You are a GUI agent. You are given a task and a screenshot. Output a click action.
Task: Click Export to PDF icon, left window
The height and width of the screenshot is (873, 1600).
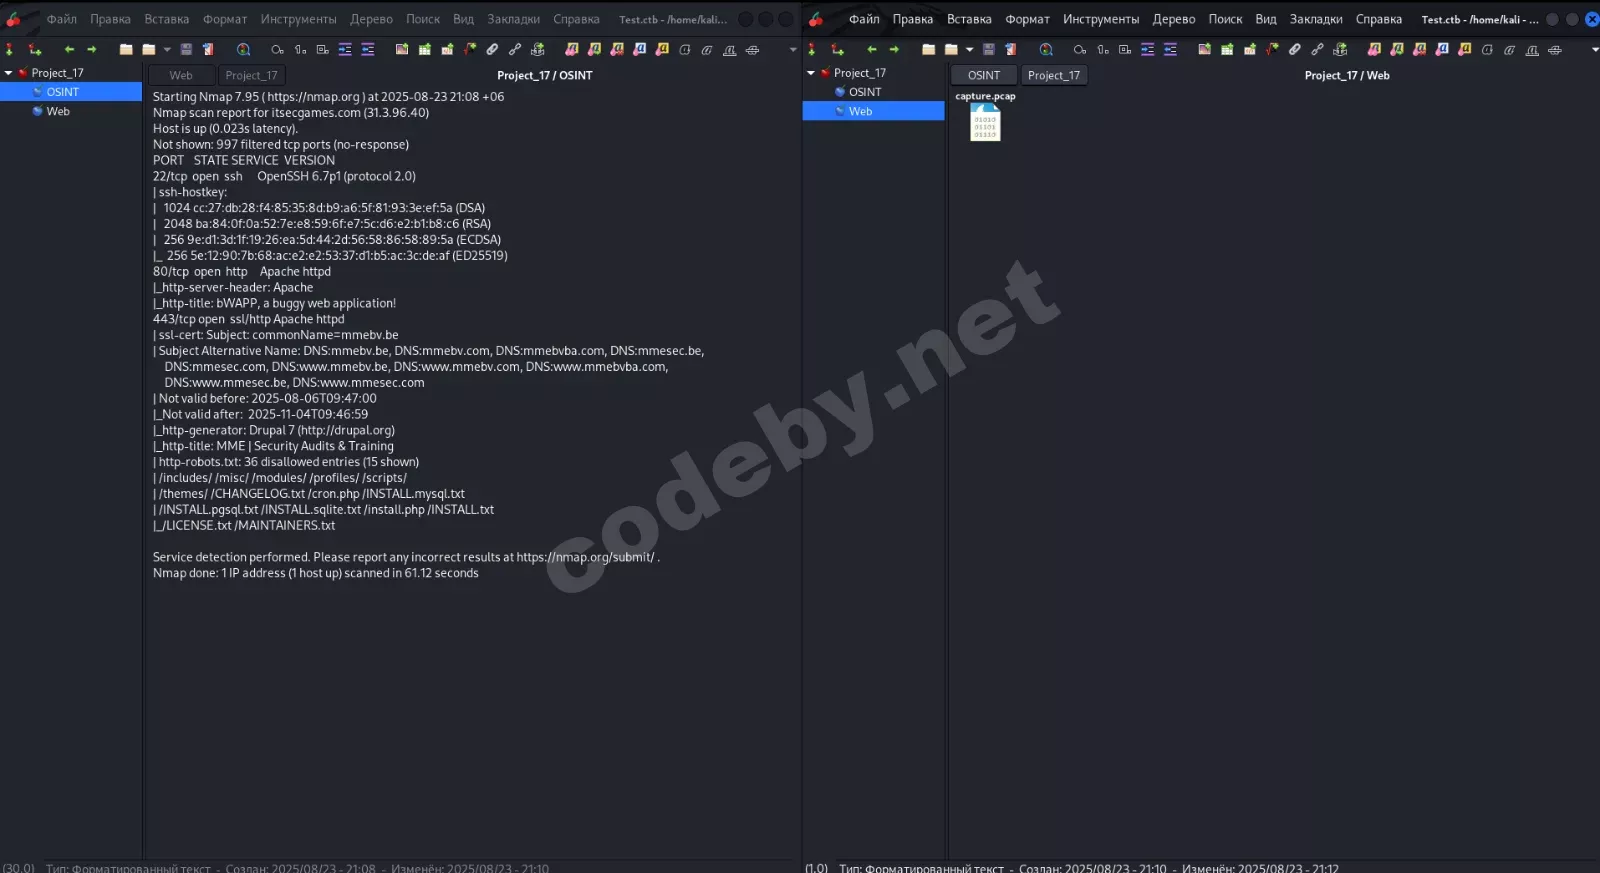[208, 49]
